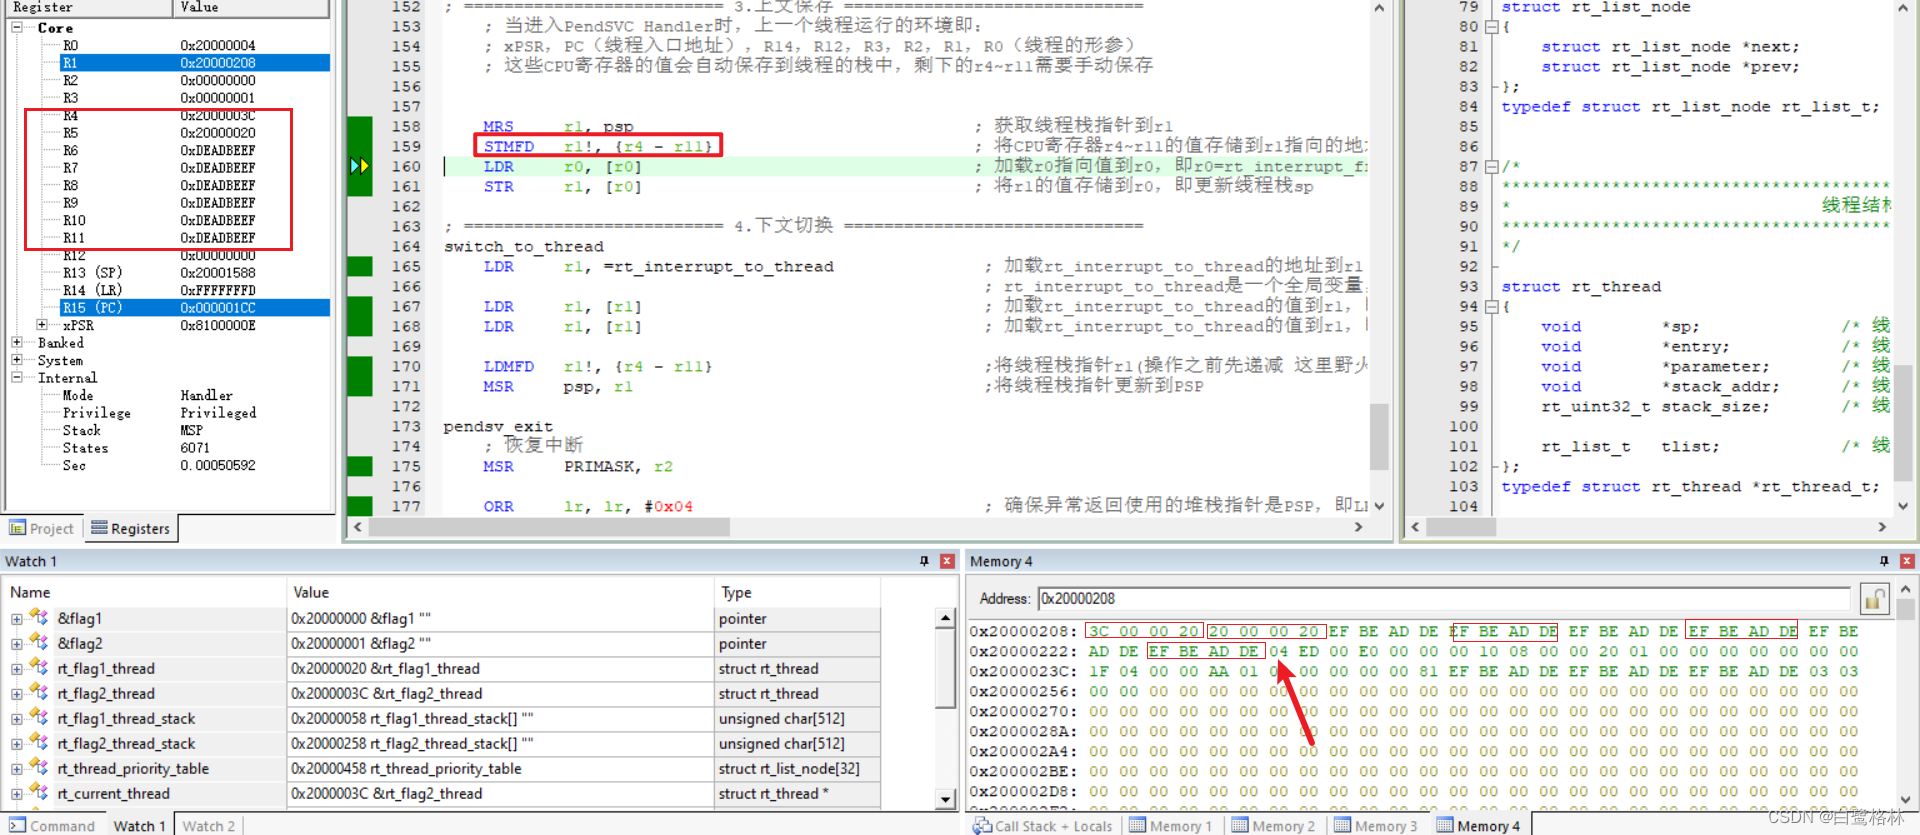Click the STMFD instruction on line 159
The image size is (1920, 835).
(x=509, y=146)
